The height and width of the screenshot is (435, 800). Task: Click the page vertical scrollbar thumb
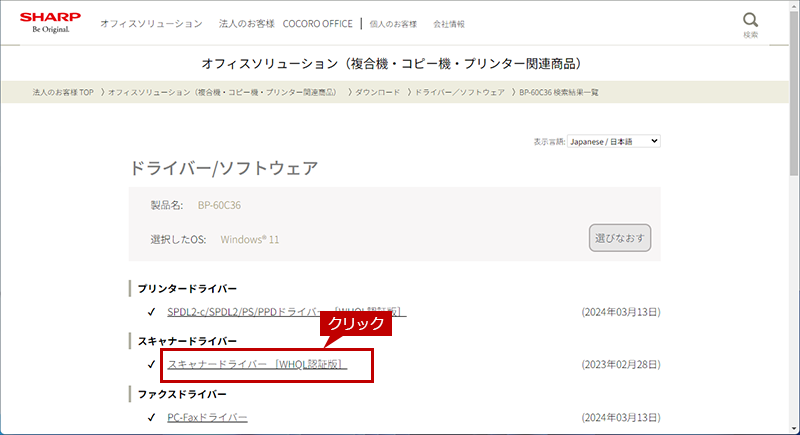pyautogui.click(x=794, y=94)
